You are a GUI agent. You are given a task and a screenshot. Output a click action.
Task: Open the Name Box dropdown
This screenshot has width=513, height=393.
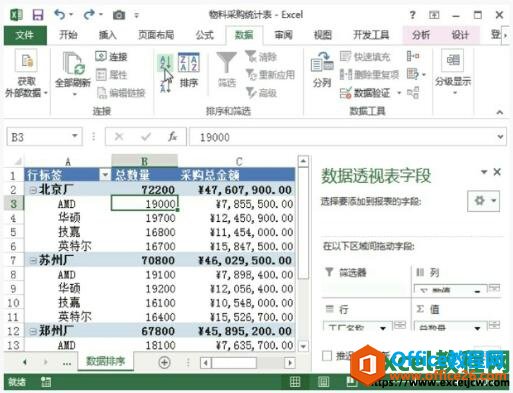[75, 136]
